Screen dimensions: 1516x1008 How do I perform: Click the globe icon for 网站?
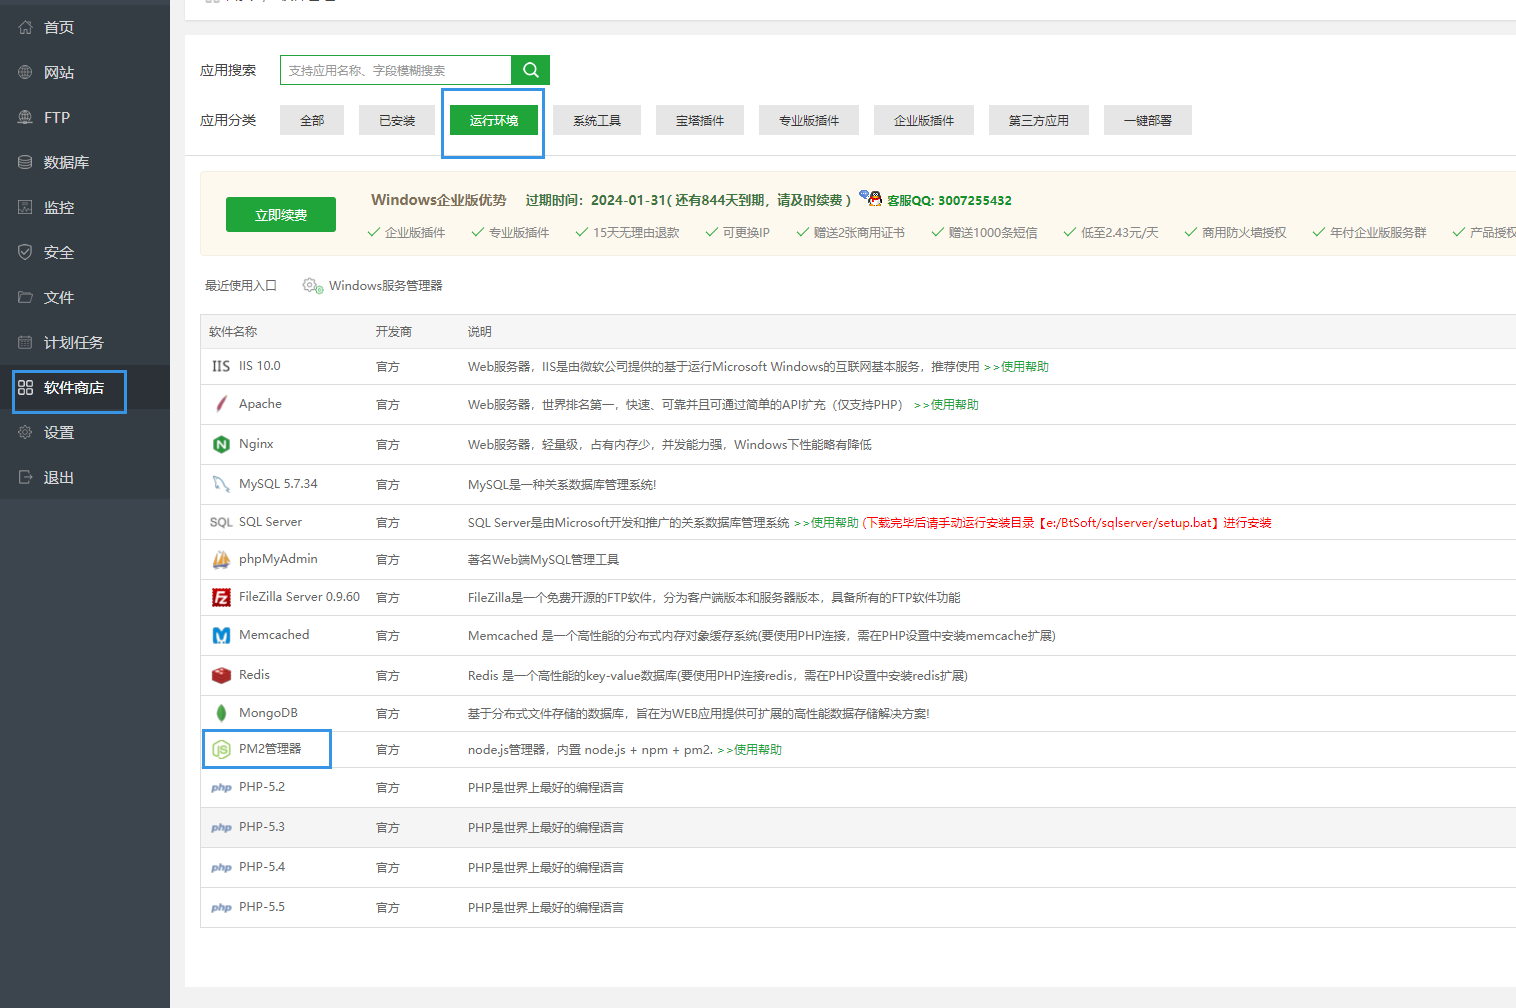pos(25,72)
